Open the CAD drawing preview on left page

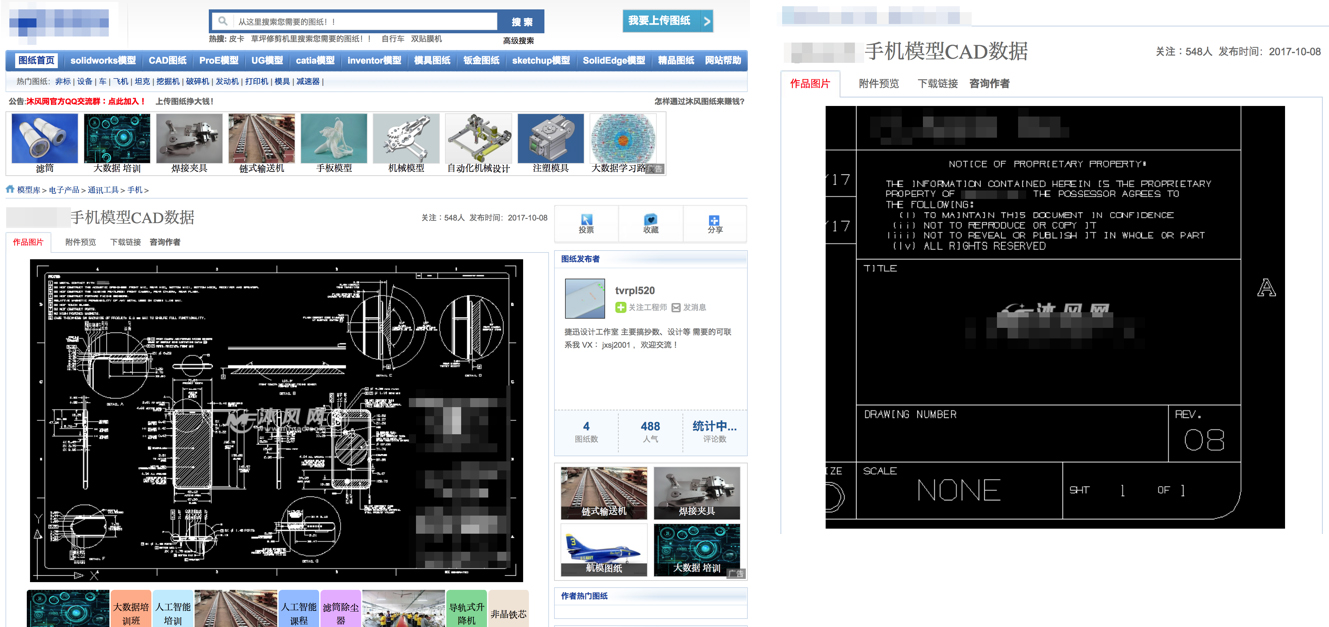click(x=276, y=420)
